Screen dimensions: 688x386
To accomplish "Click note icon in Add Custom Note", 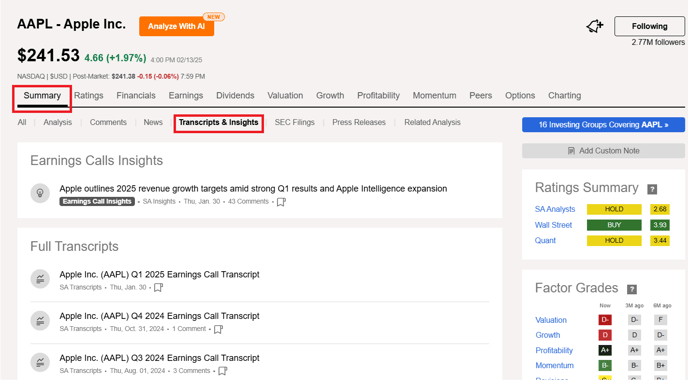I will point(571,151).
